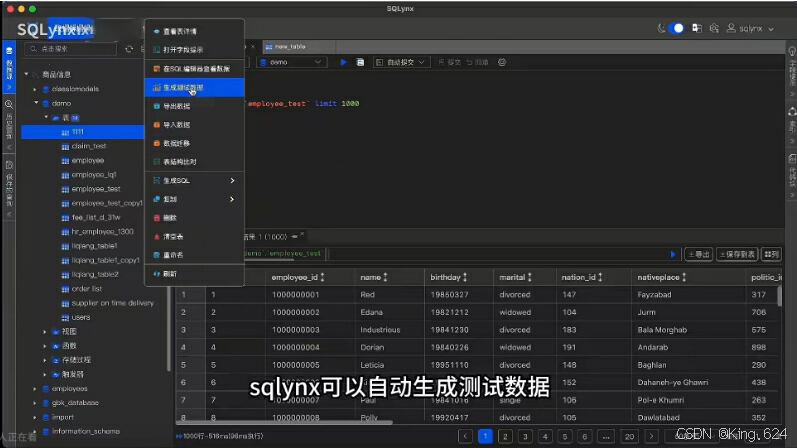Go to results page 20
This screenshot has height=448, width=797.
coord(629,436)
